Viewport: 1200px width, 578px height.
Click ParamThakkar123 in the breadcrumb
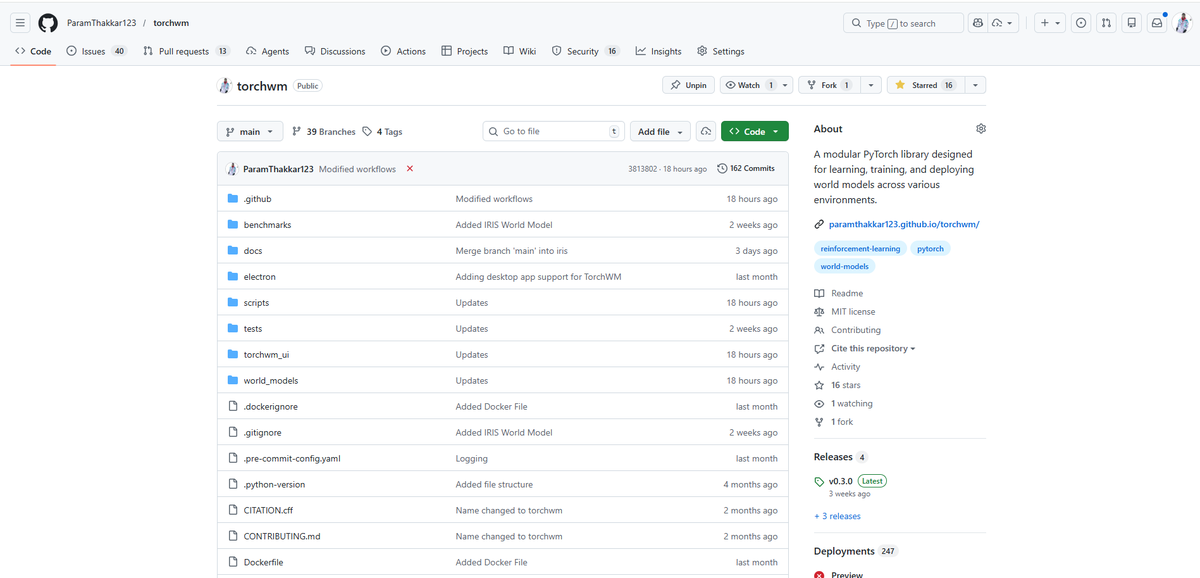tap(101, 23)
